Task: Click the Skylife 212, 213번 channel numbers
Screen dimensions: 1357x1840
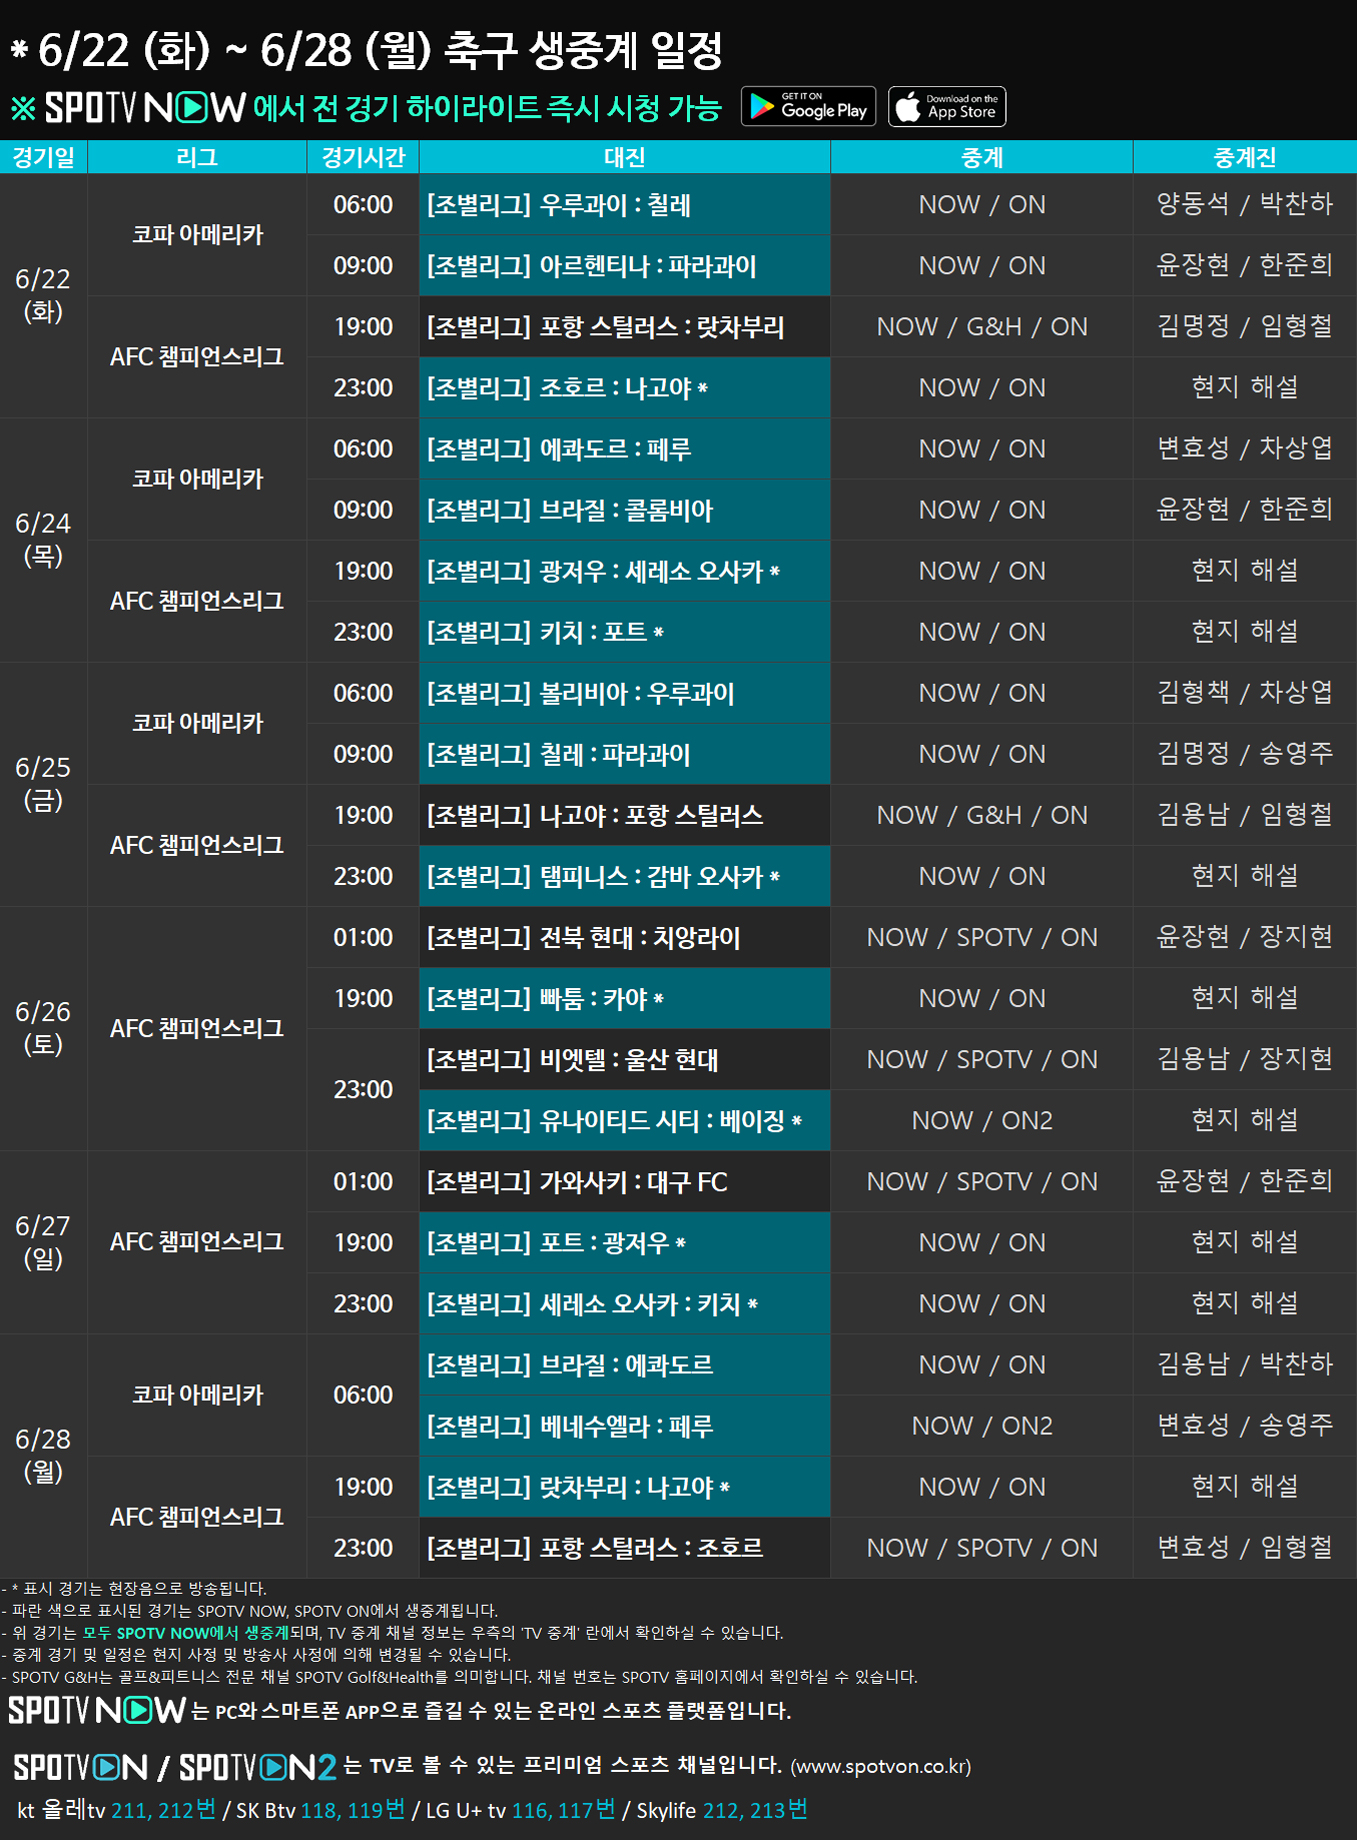Action: pos(755,1810)
